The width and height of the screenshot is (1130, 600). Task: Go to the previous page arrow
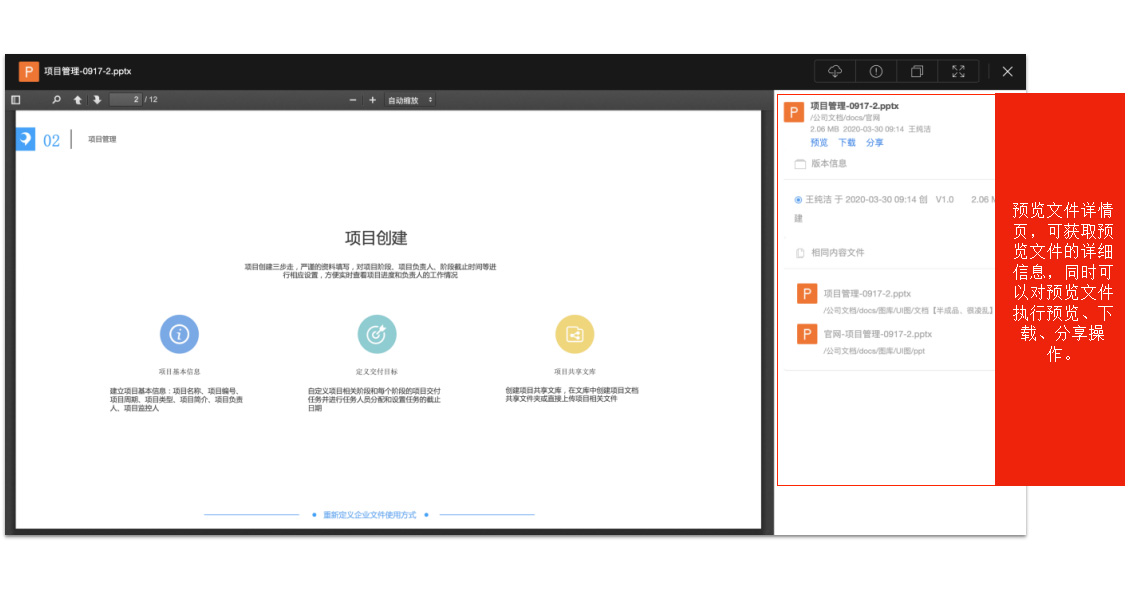[x=77, y=100]
